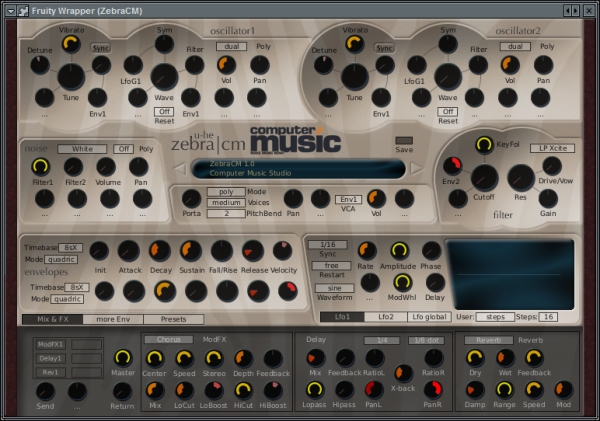The width and height of the screenshot is (600, 421).
Task: Toggle oscillator1 Sync button
Action: [101, 48]
